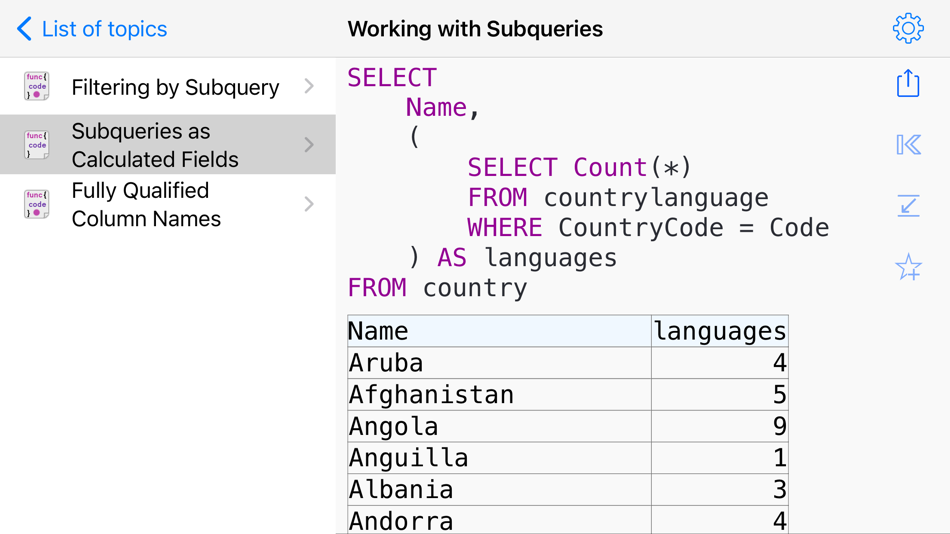This screenshot has width=950, height=534.
Task: Click the WHERE CountryCode = Code line
Action: (648, 228)
